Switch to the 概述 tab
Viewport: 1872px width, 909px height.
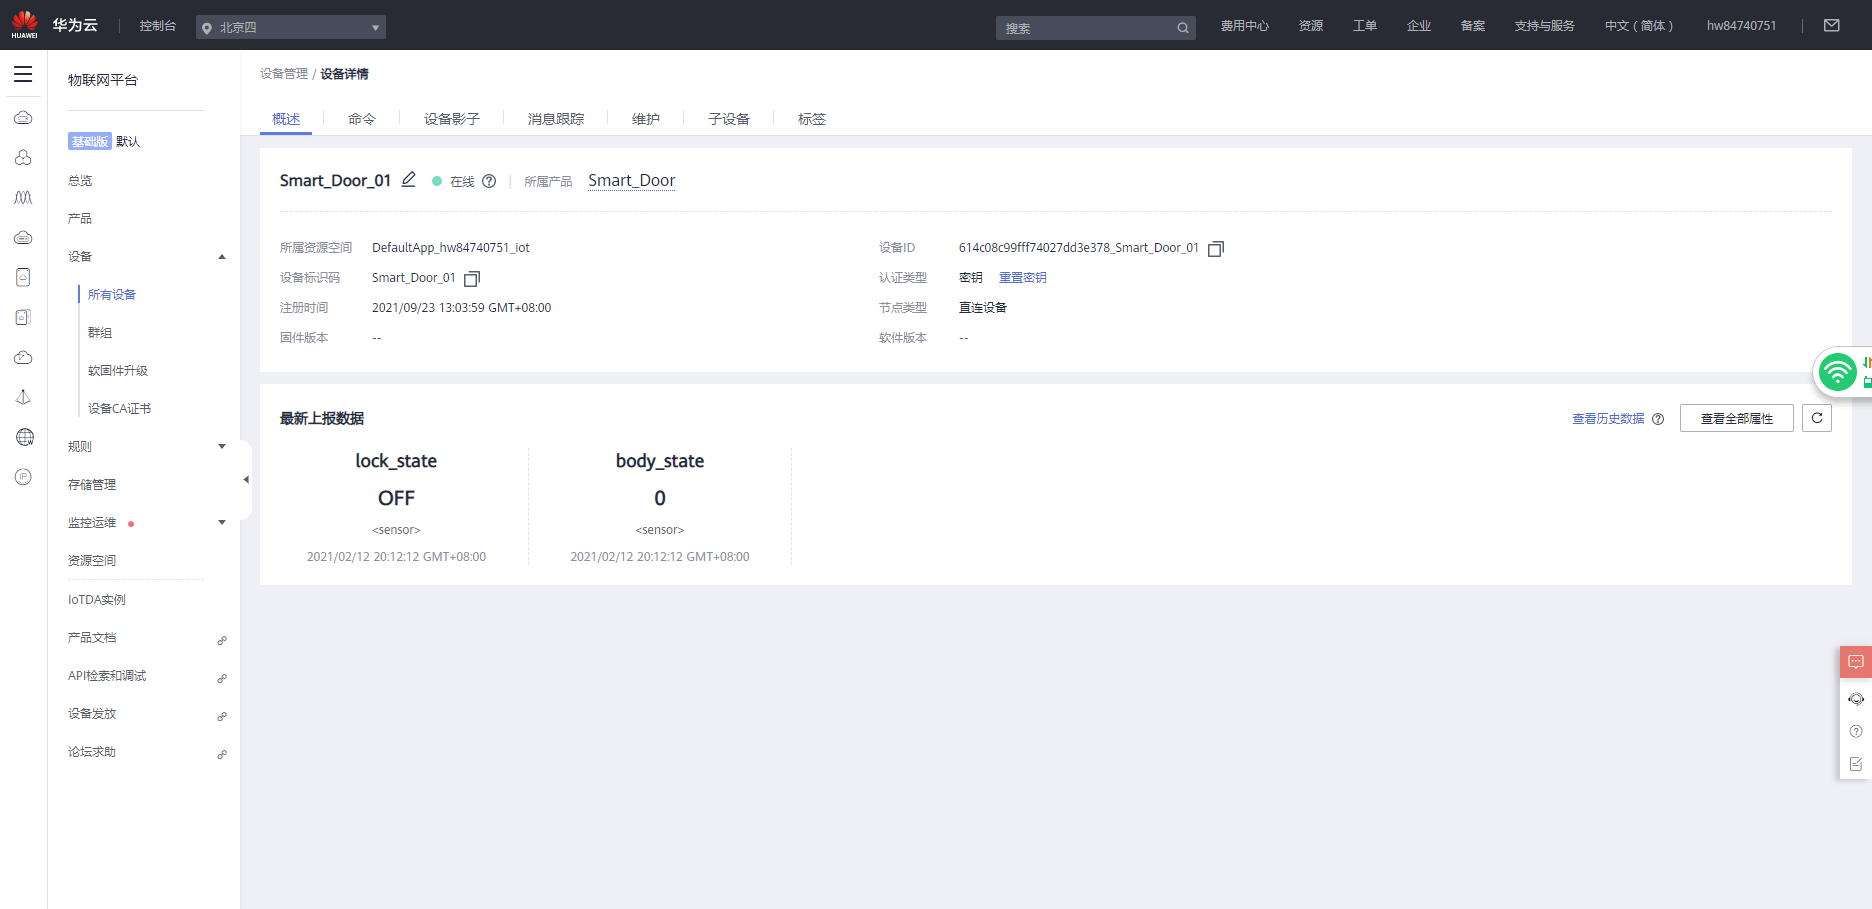point(286,119)
